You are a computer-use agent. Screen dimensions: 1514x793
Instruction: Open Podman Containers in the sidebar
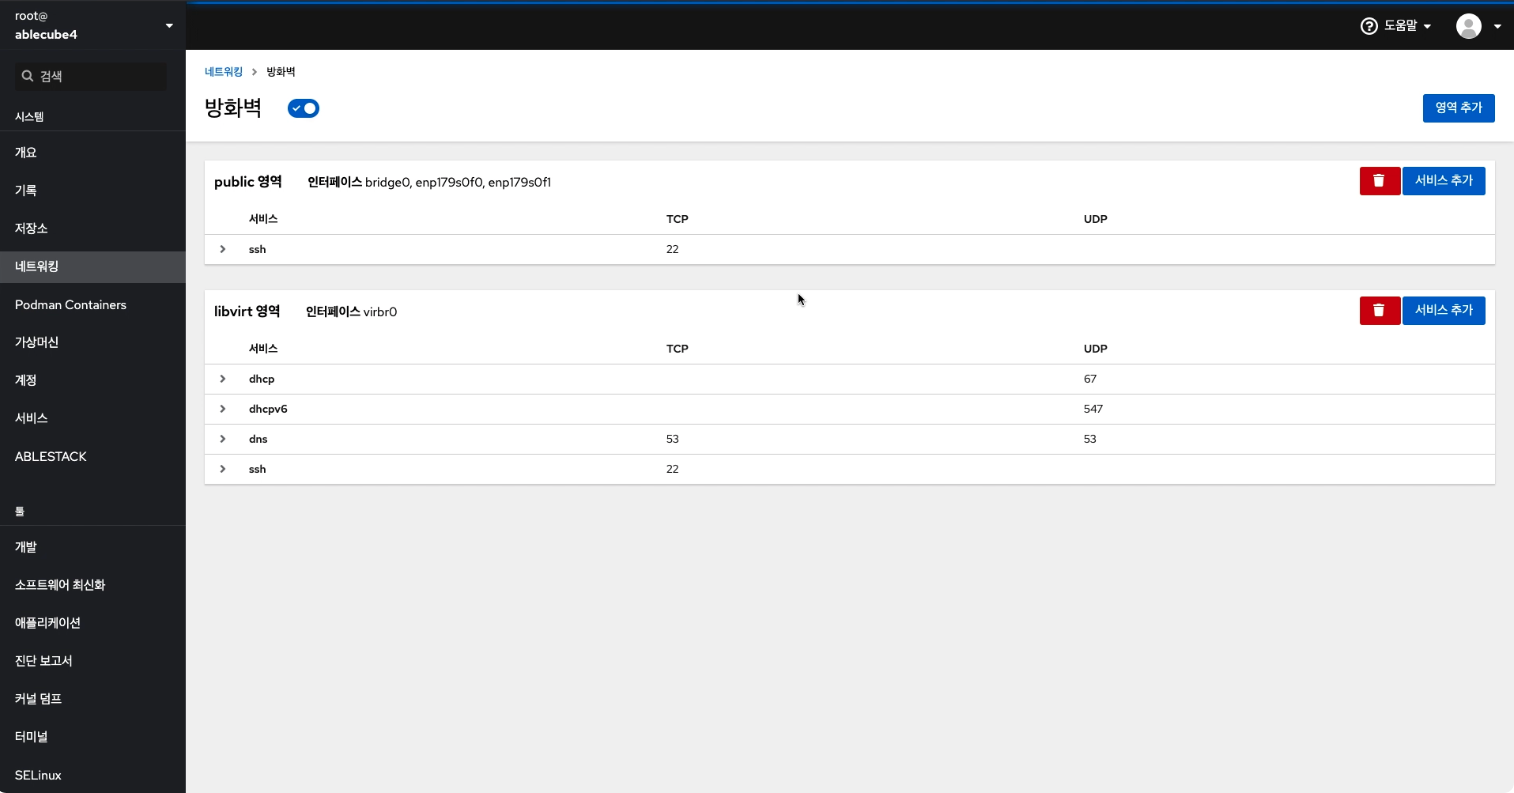tap(93, 304)
